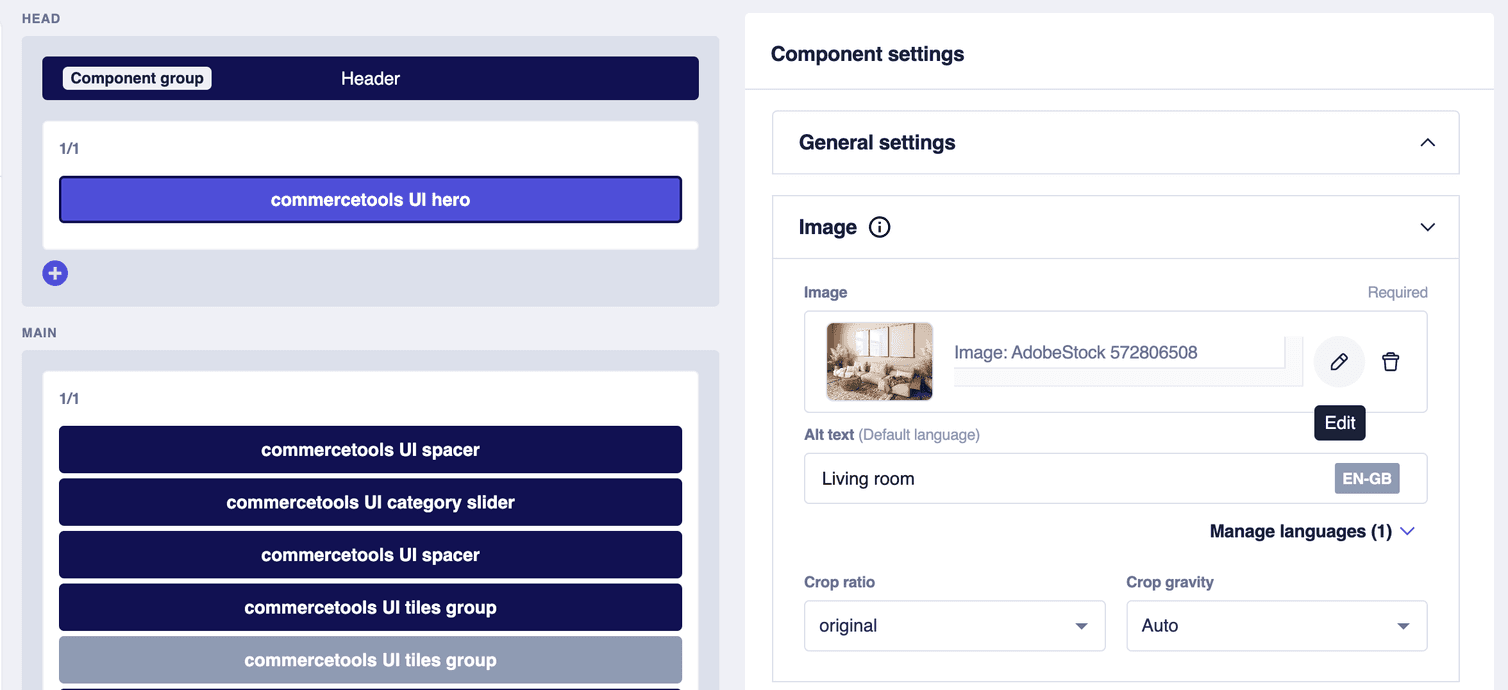Image resolution: width=1508 pixels, height=690 pixels.
Task: Select the commercetools UI hero component
Action: coord(370,199)
